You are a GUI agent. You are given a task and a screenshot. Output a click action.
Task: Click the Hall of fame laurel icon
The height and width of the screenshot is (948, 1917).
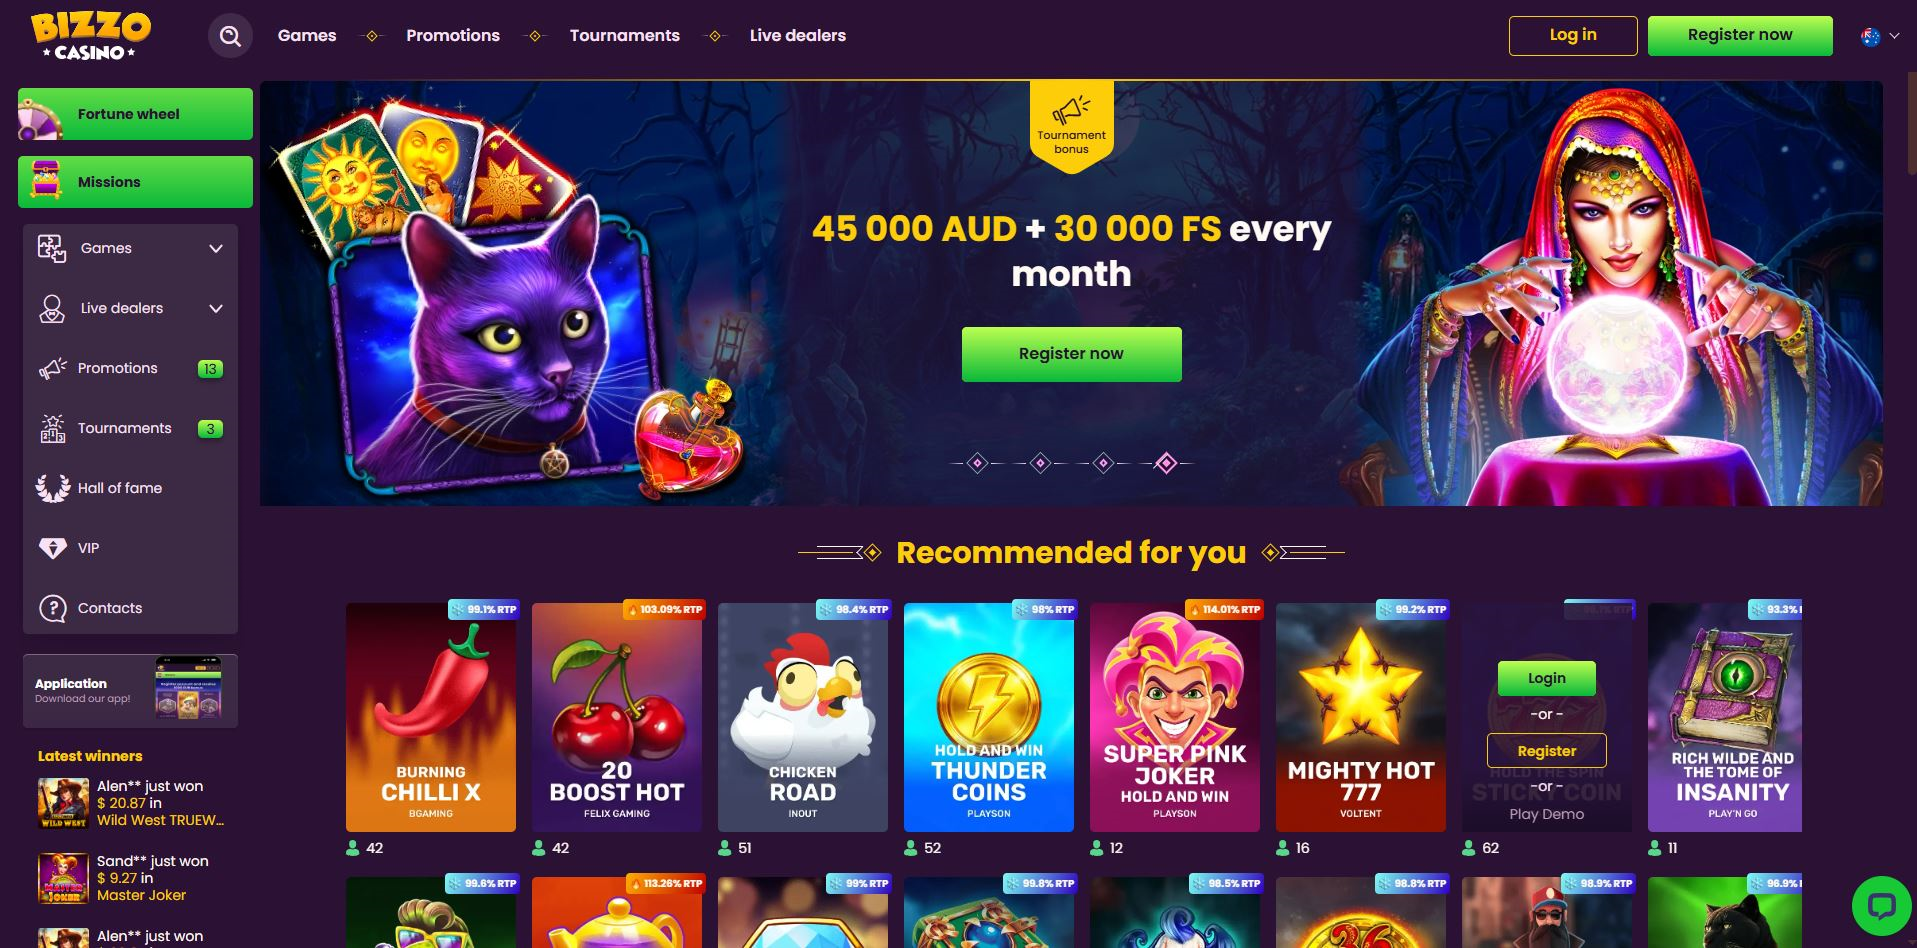(x=52, y=488)
